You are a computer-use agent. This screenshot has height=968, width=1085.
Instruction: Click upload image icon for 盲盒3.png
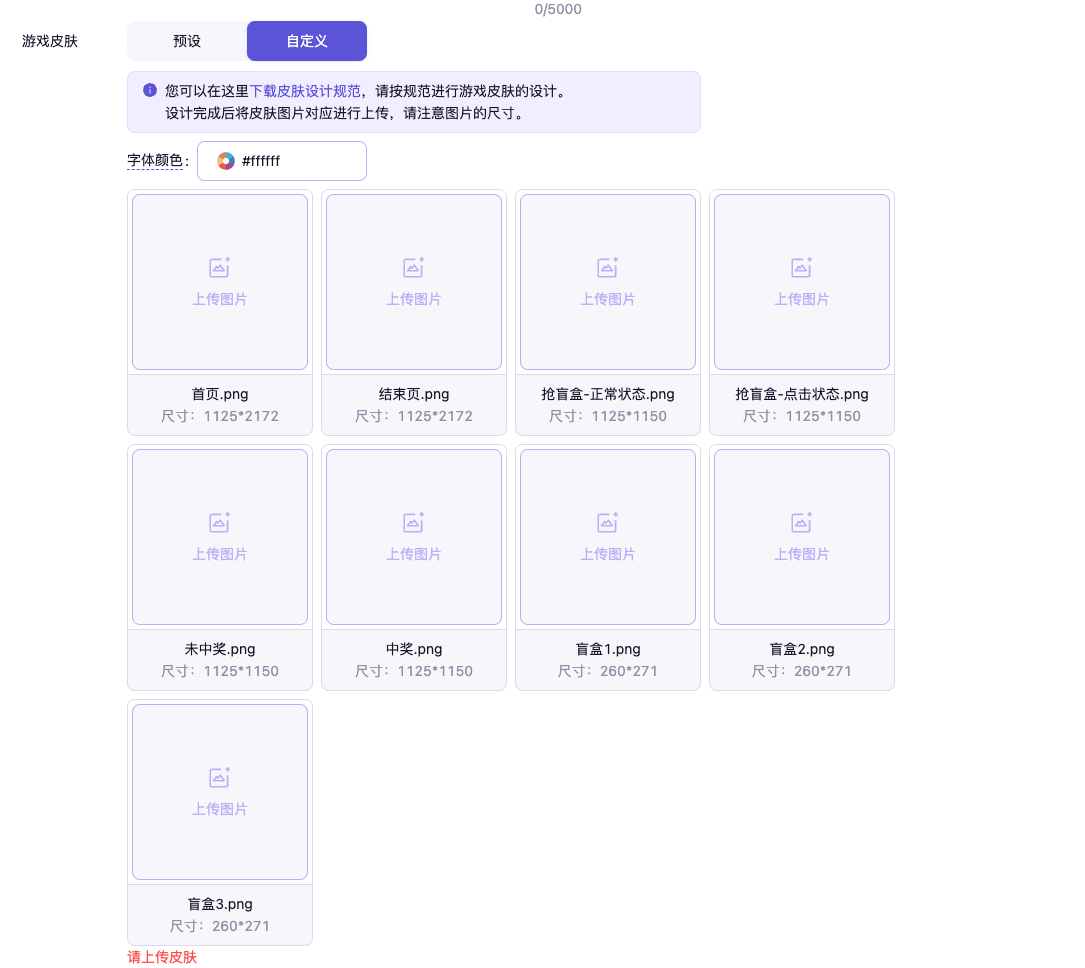coord(219,778)
